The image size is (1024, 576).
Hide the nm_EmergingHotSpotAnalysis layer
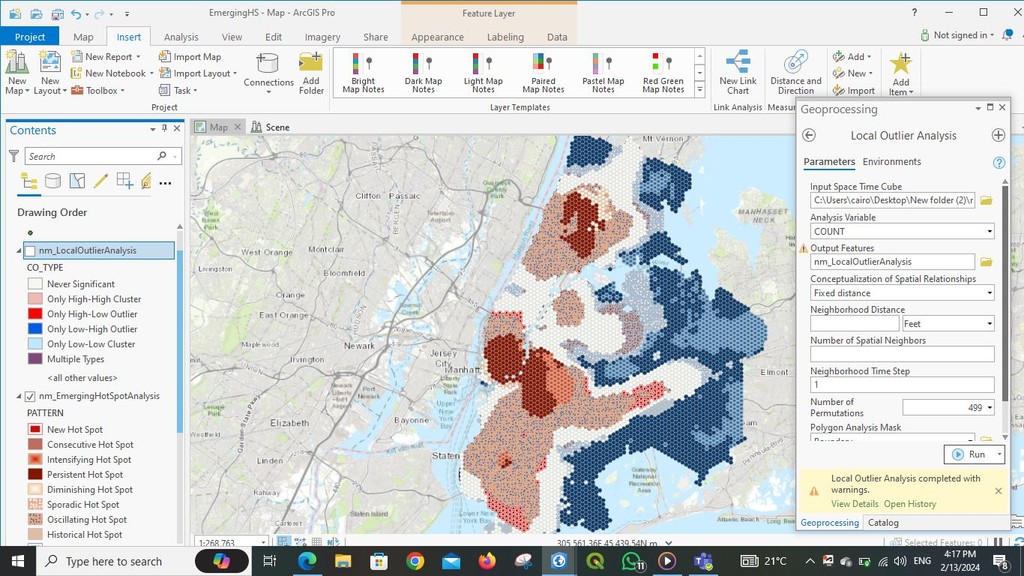[x=30, y=396]
